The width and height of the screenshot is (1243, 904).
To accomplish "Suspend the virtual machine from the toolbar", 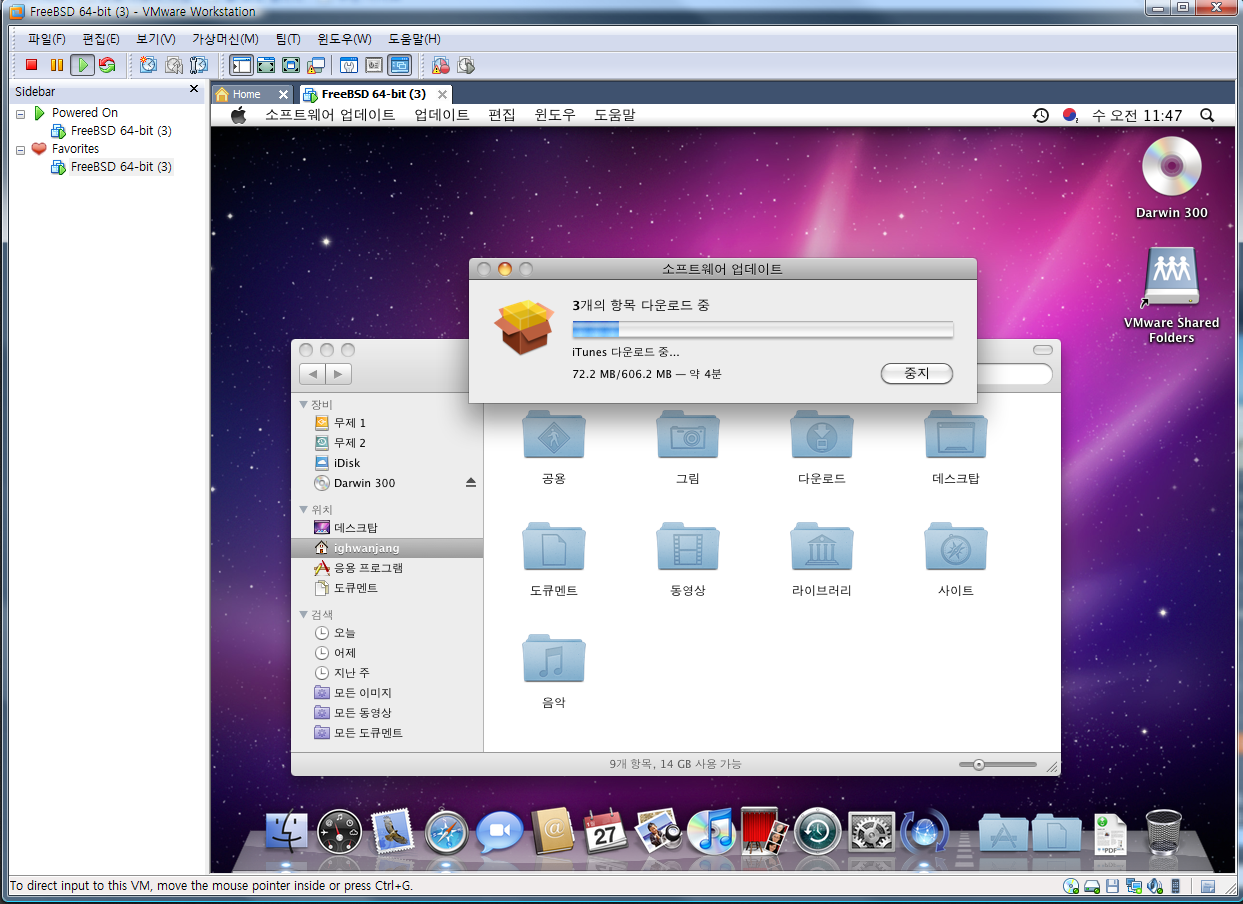I will [57, 64].
